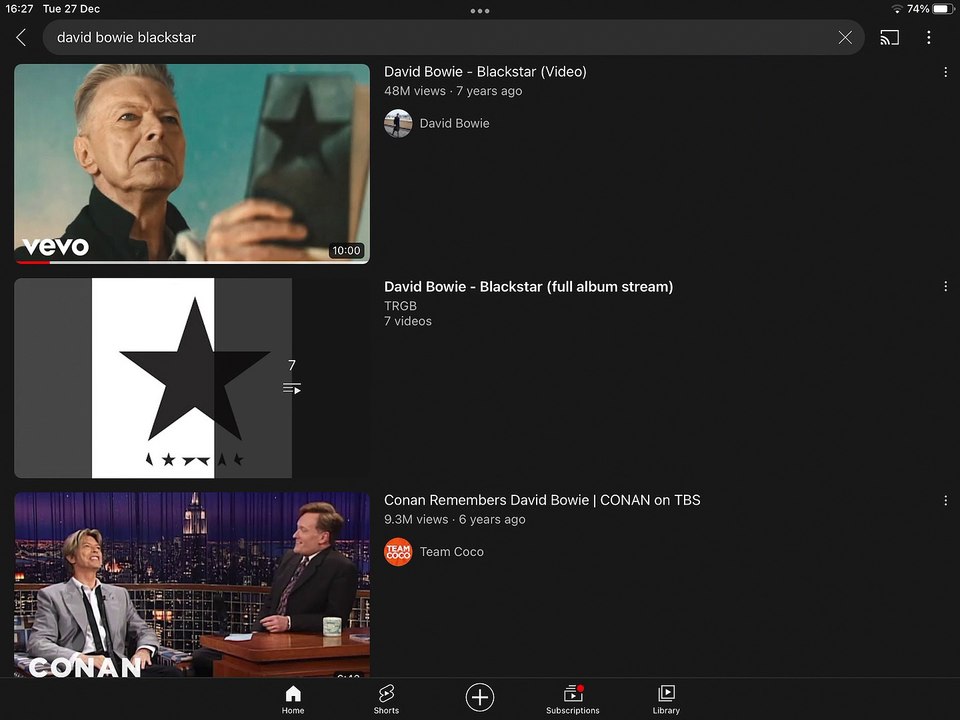Open the Conan Remembers David Bowie thumbnail
Viewport: 960px width, 720px height.
click(192, 585)
